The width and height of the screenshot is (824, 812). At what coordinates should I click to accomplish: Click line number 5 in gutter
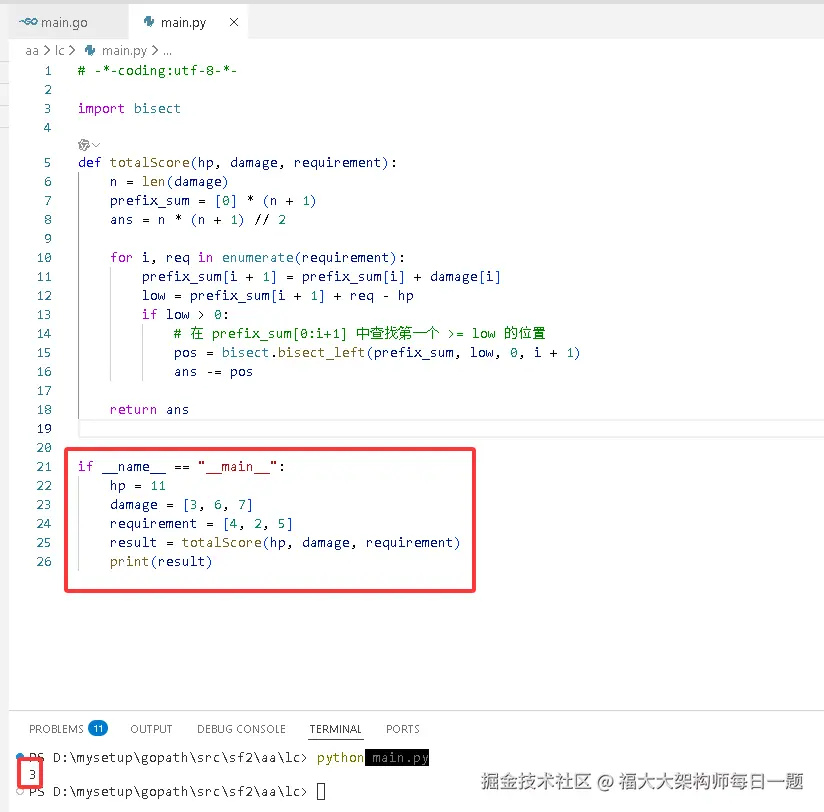point(47,162)
